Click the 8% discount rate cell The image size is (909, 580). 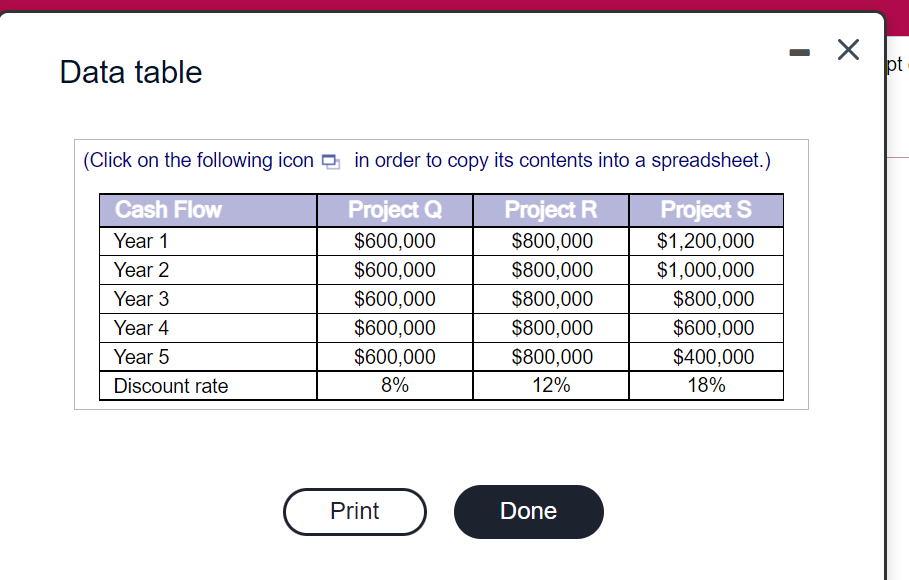(x=395, y=385)
